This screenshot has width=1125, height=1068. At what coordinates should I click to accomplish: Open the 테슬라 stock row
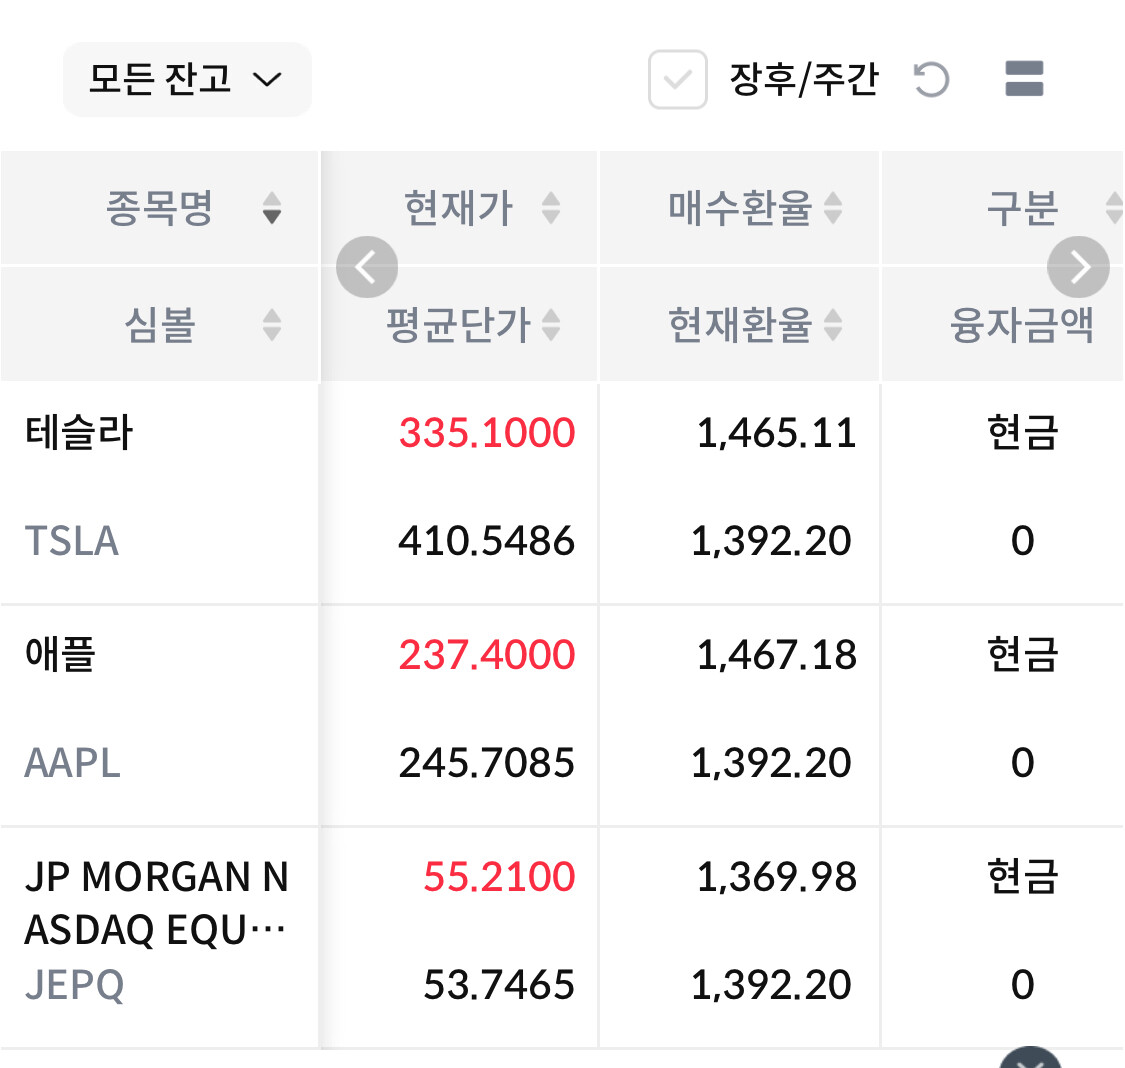[80, 433]
